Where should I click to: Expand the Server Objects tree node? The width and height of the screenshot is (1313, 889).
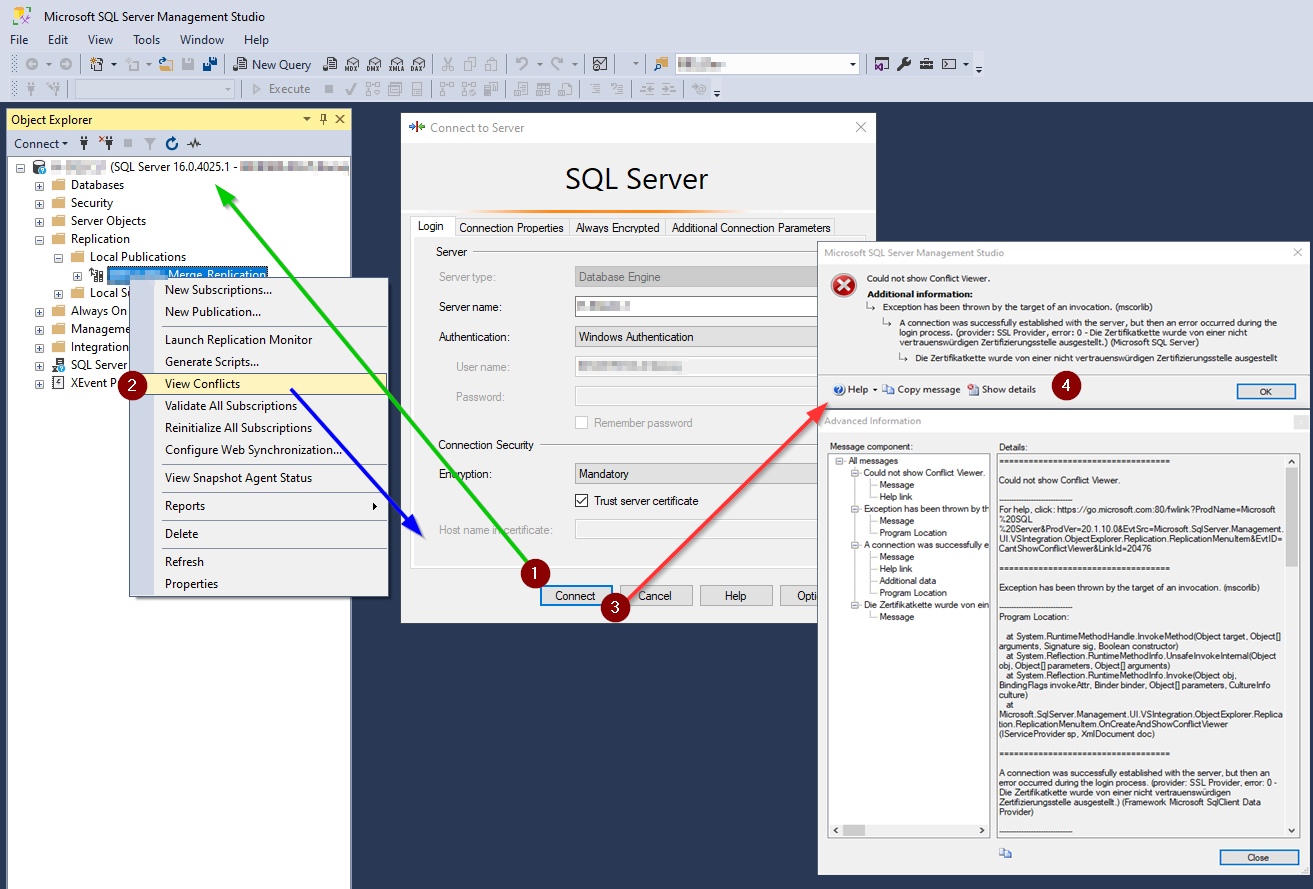[x=40, y=222]
